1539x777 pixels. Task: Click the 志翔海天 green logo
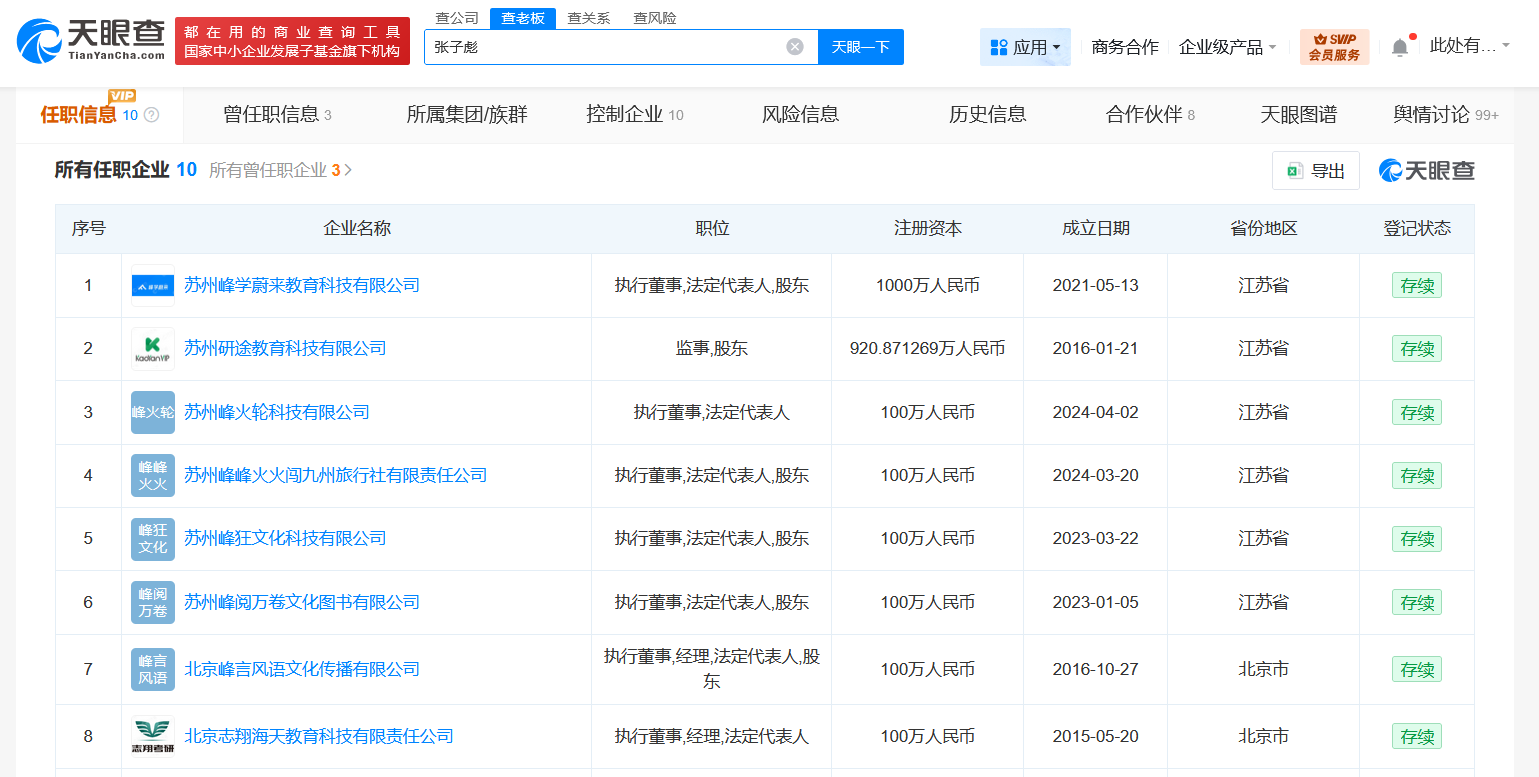(152, 736)
